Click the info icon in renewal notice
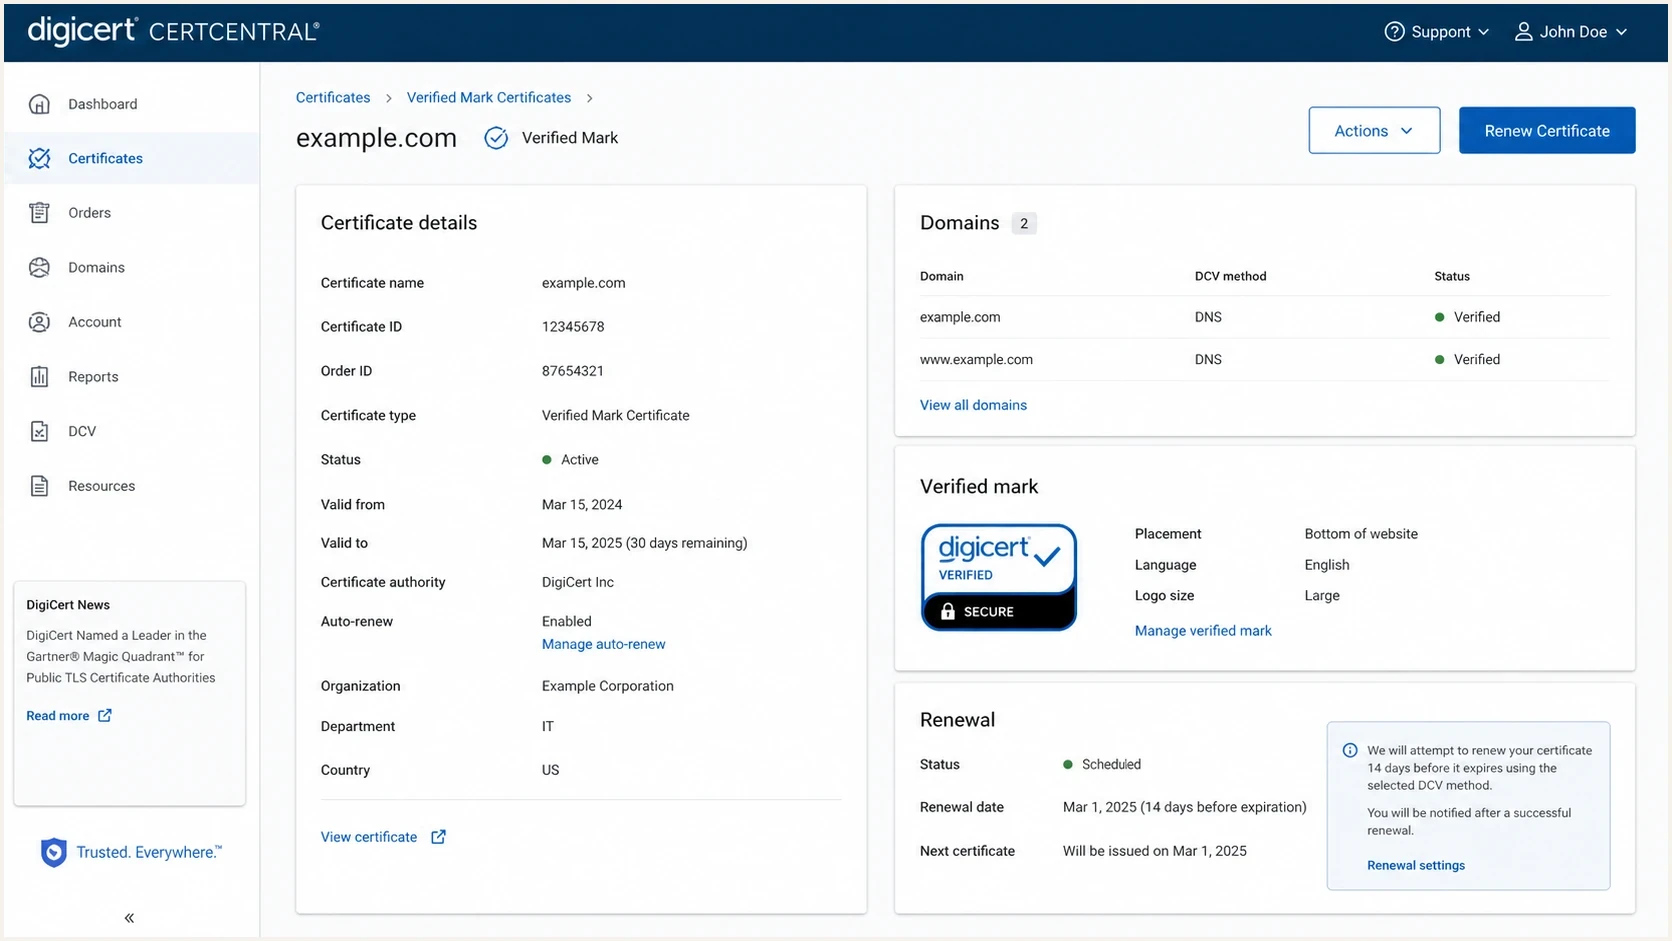This screenshot has height=941, width=1672. [1350, 750]
